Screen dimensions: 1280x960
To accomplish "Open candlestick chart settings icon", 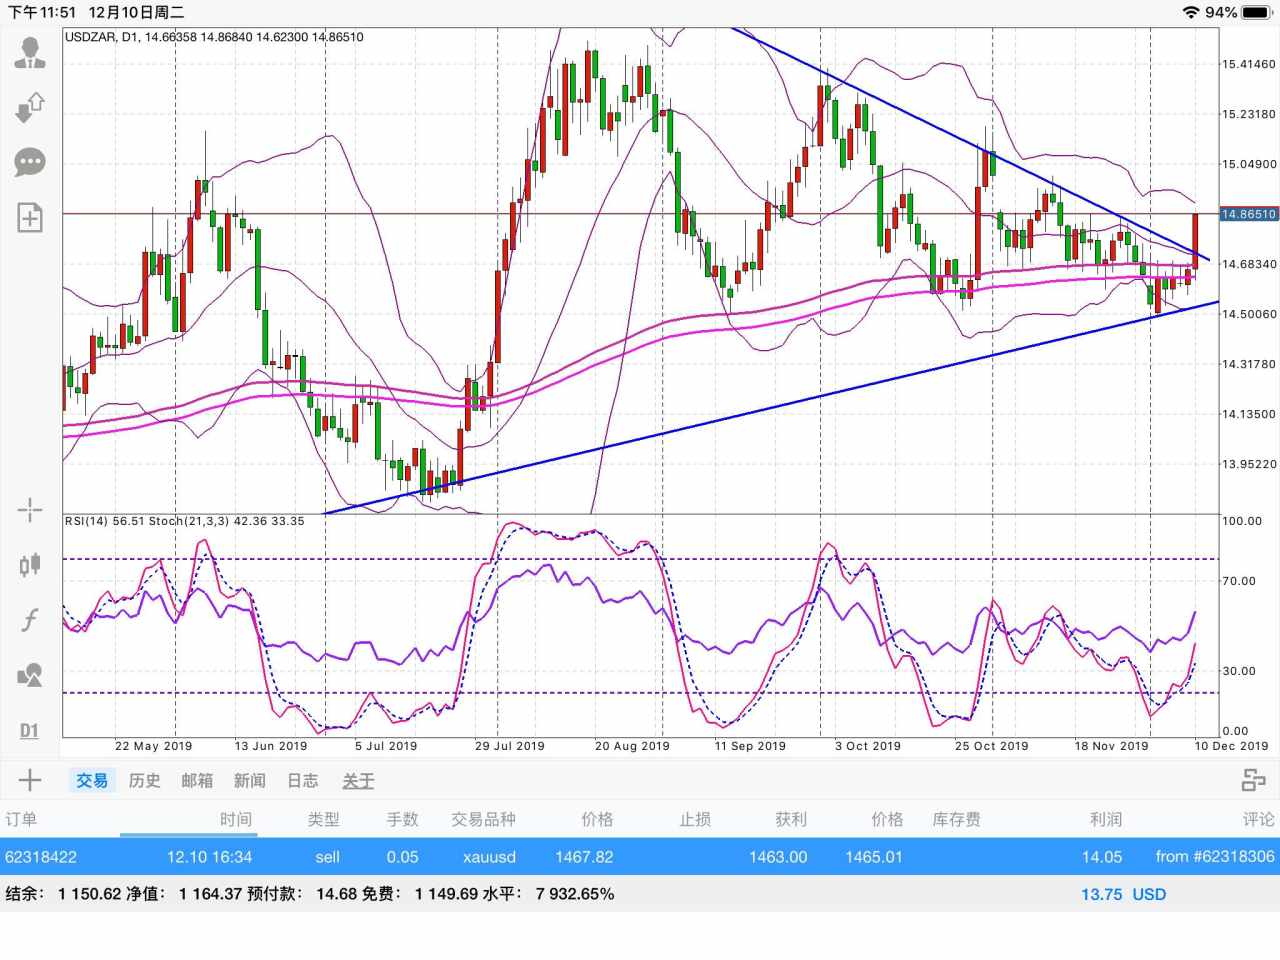I will tap(30, 565).
